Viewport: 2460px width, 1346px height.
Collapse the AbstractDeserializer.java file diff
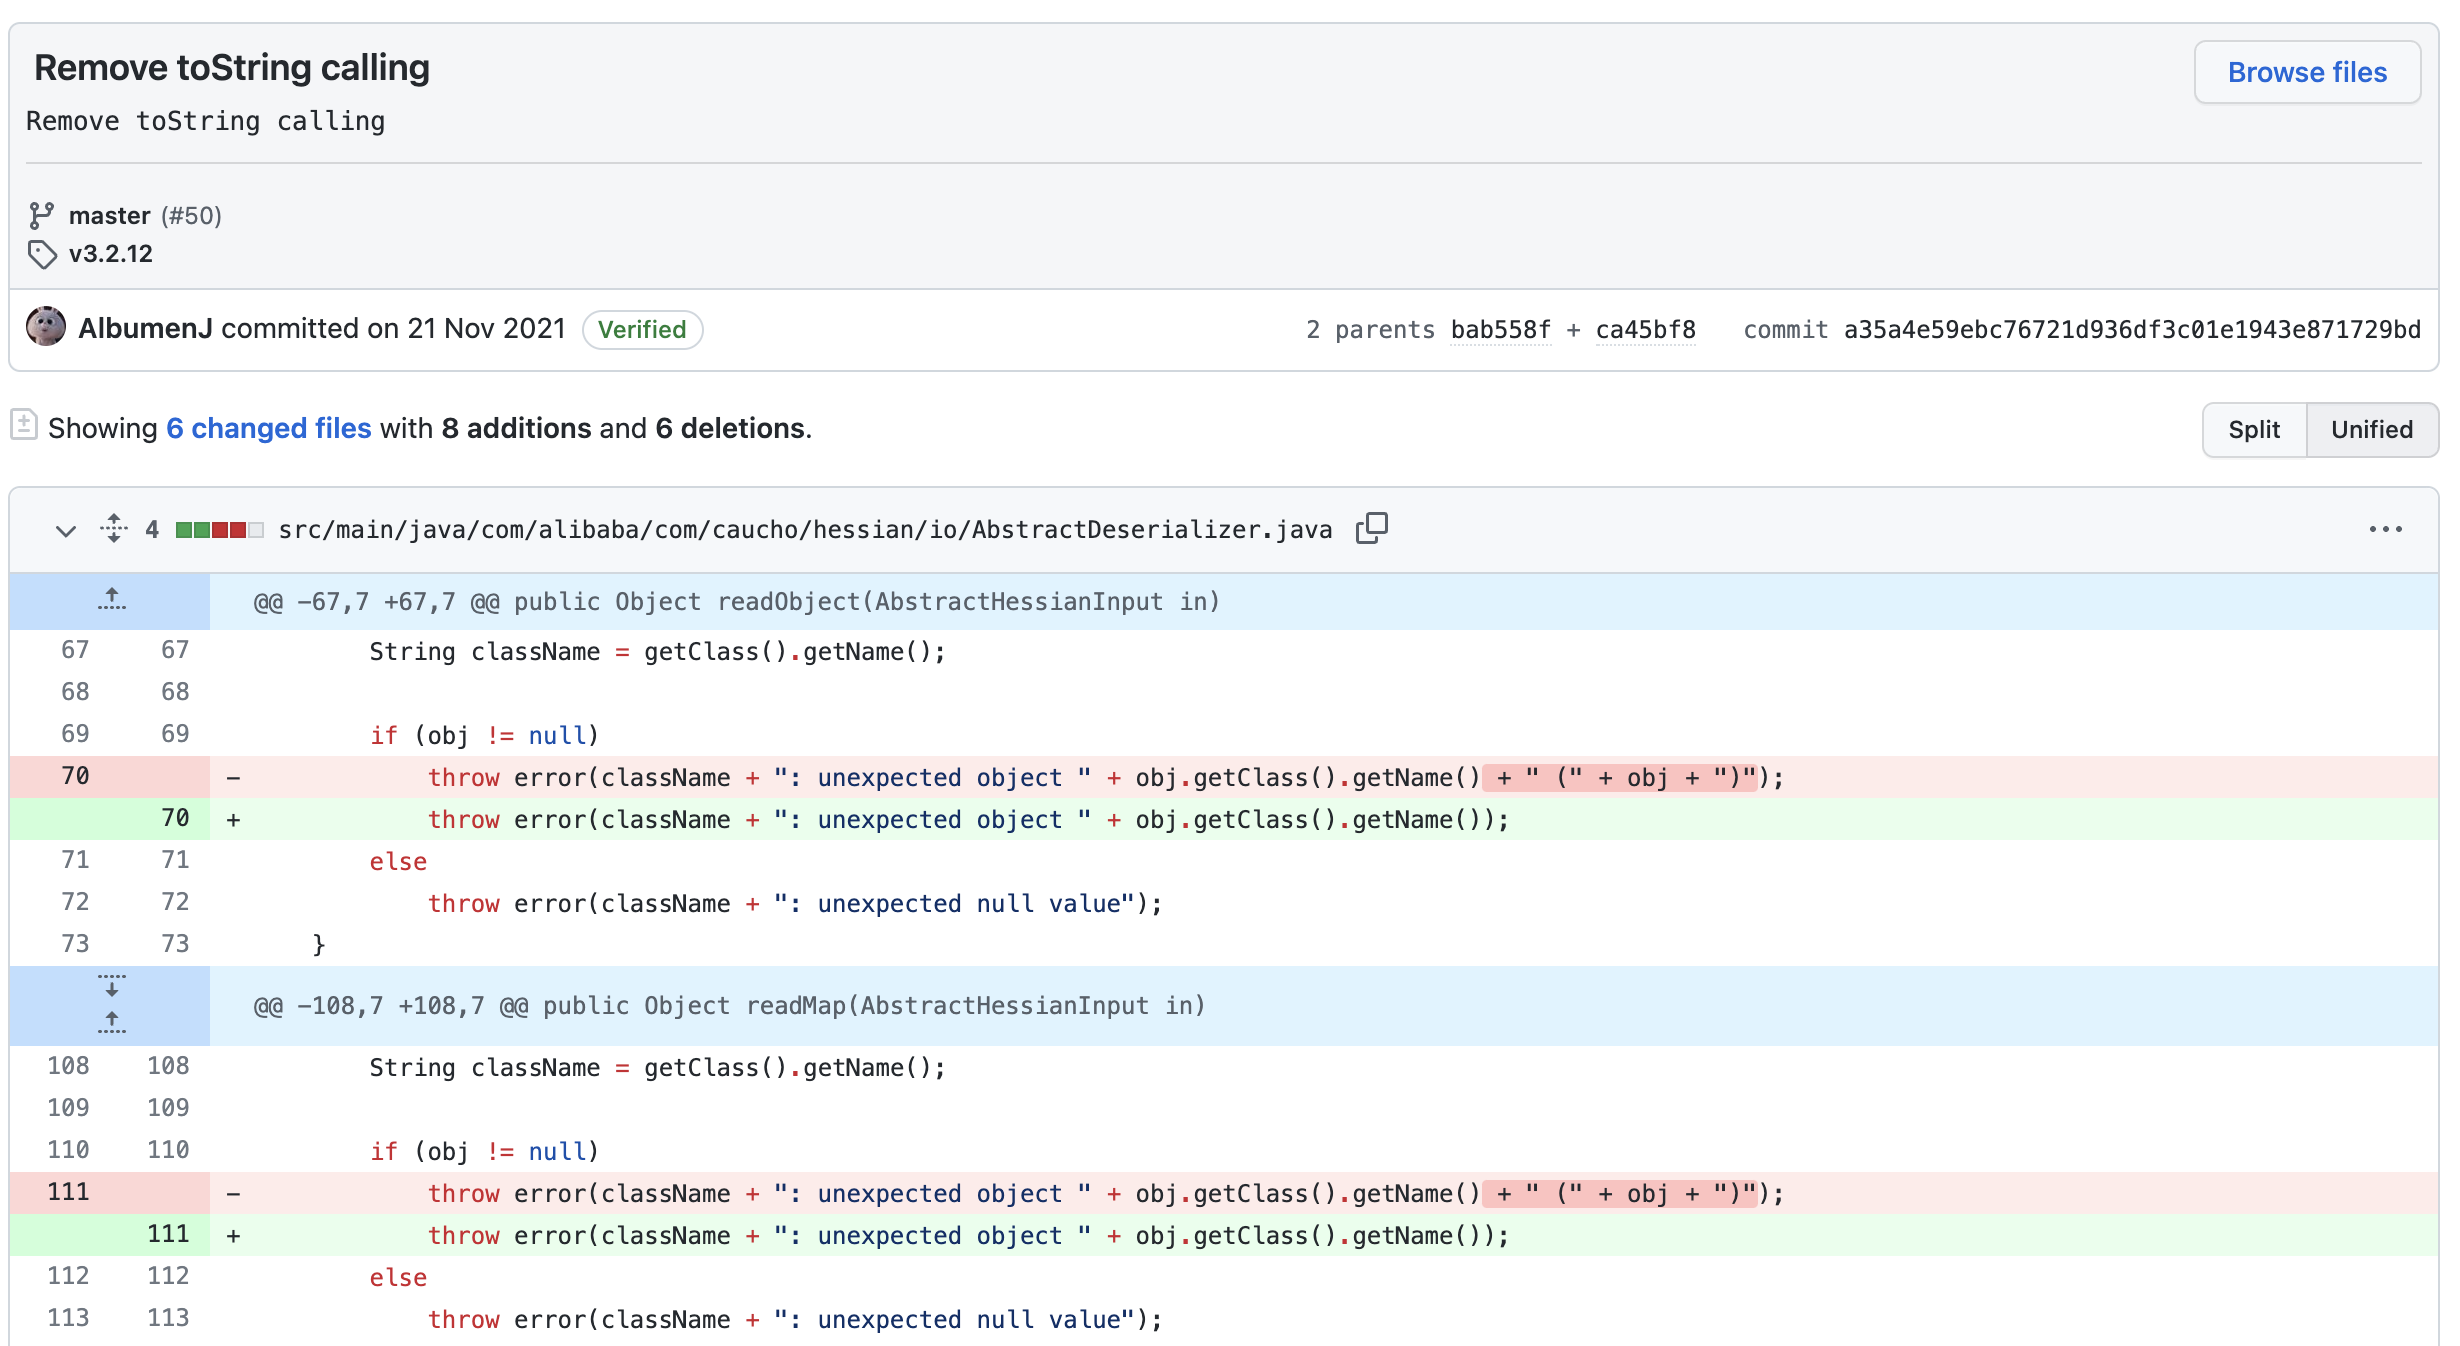click(x=66, y=530)
